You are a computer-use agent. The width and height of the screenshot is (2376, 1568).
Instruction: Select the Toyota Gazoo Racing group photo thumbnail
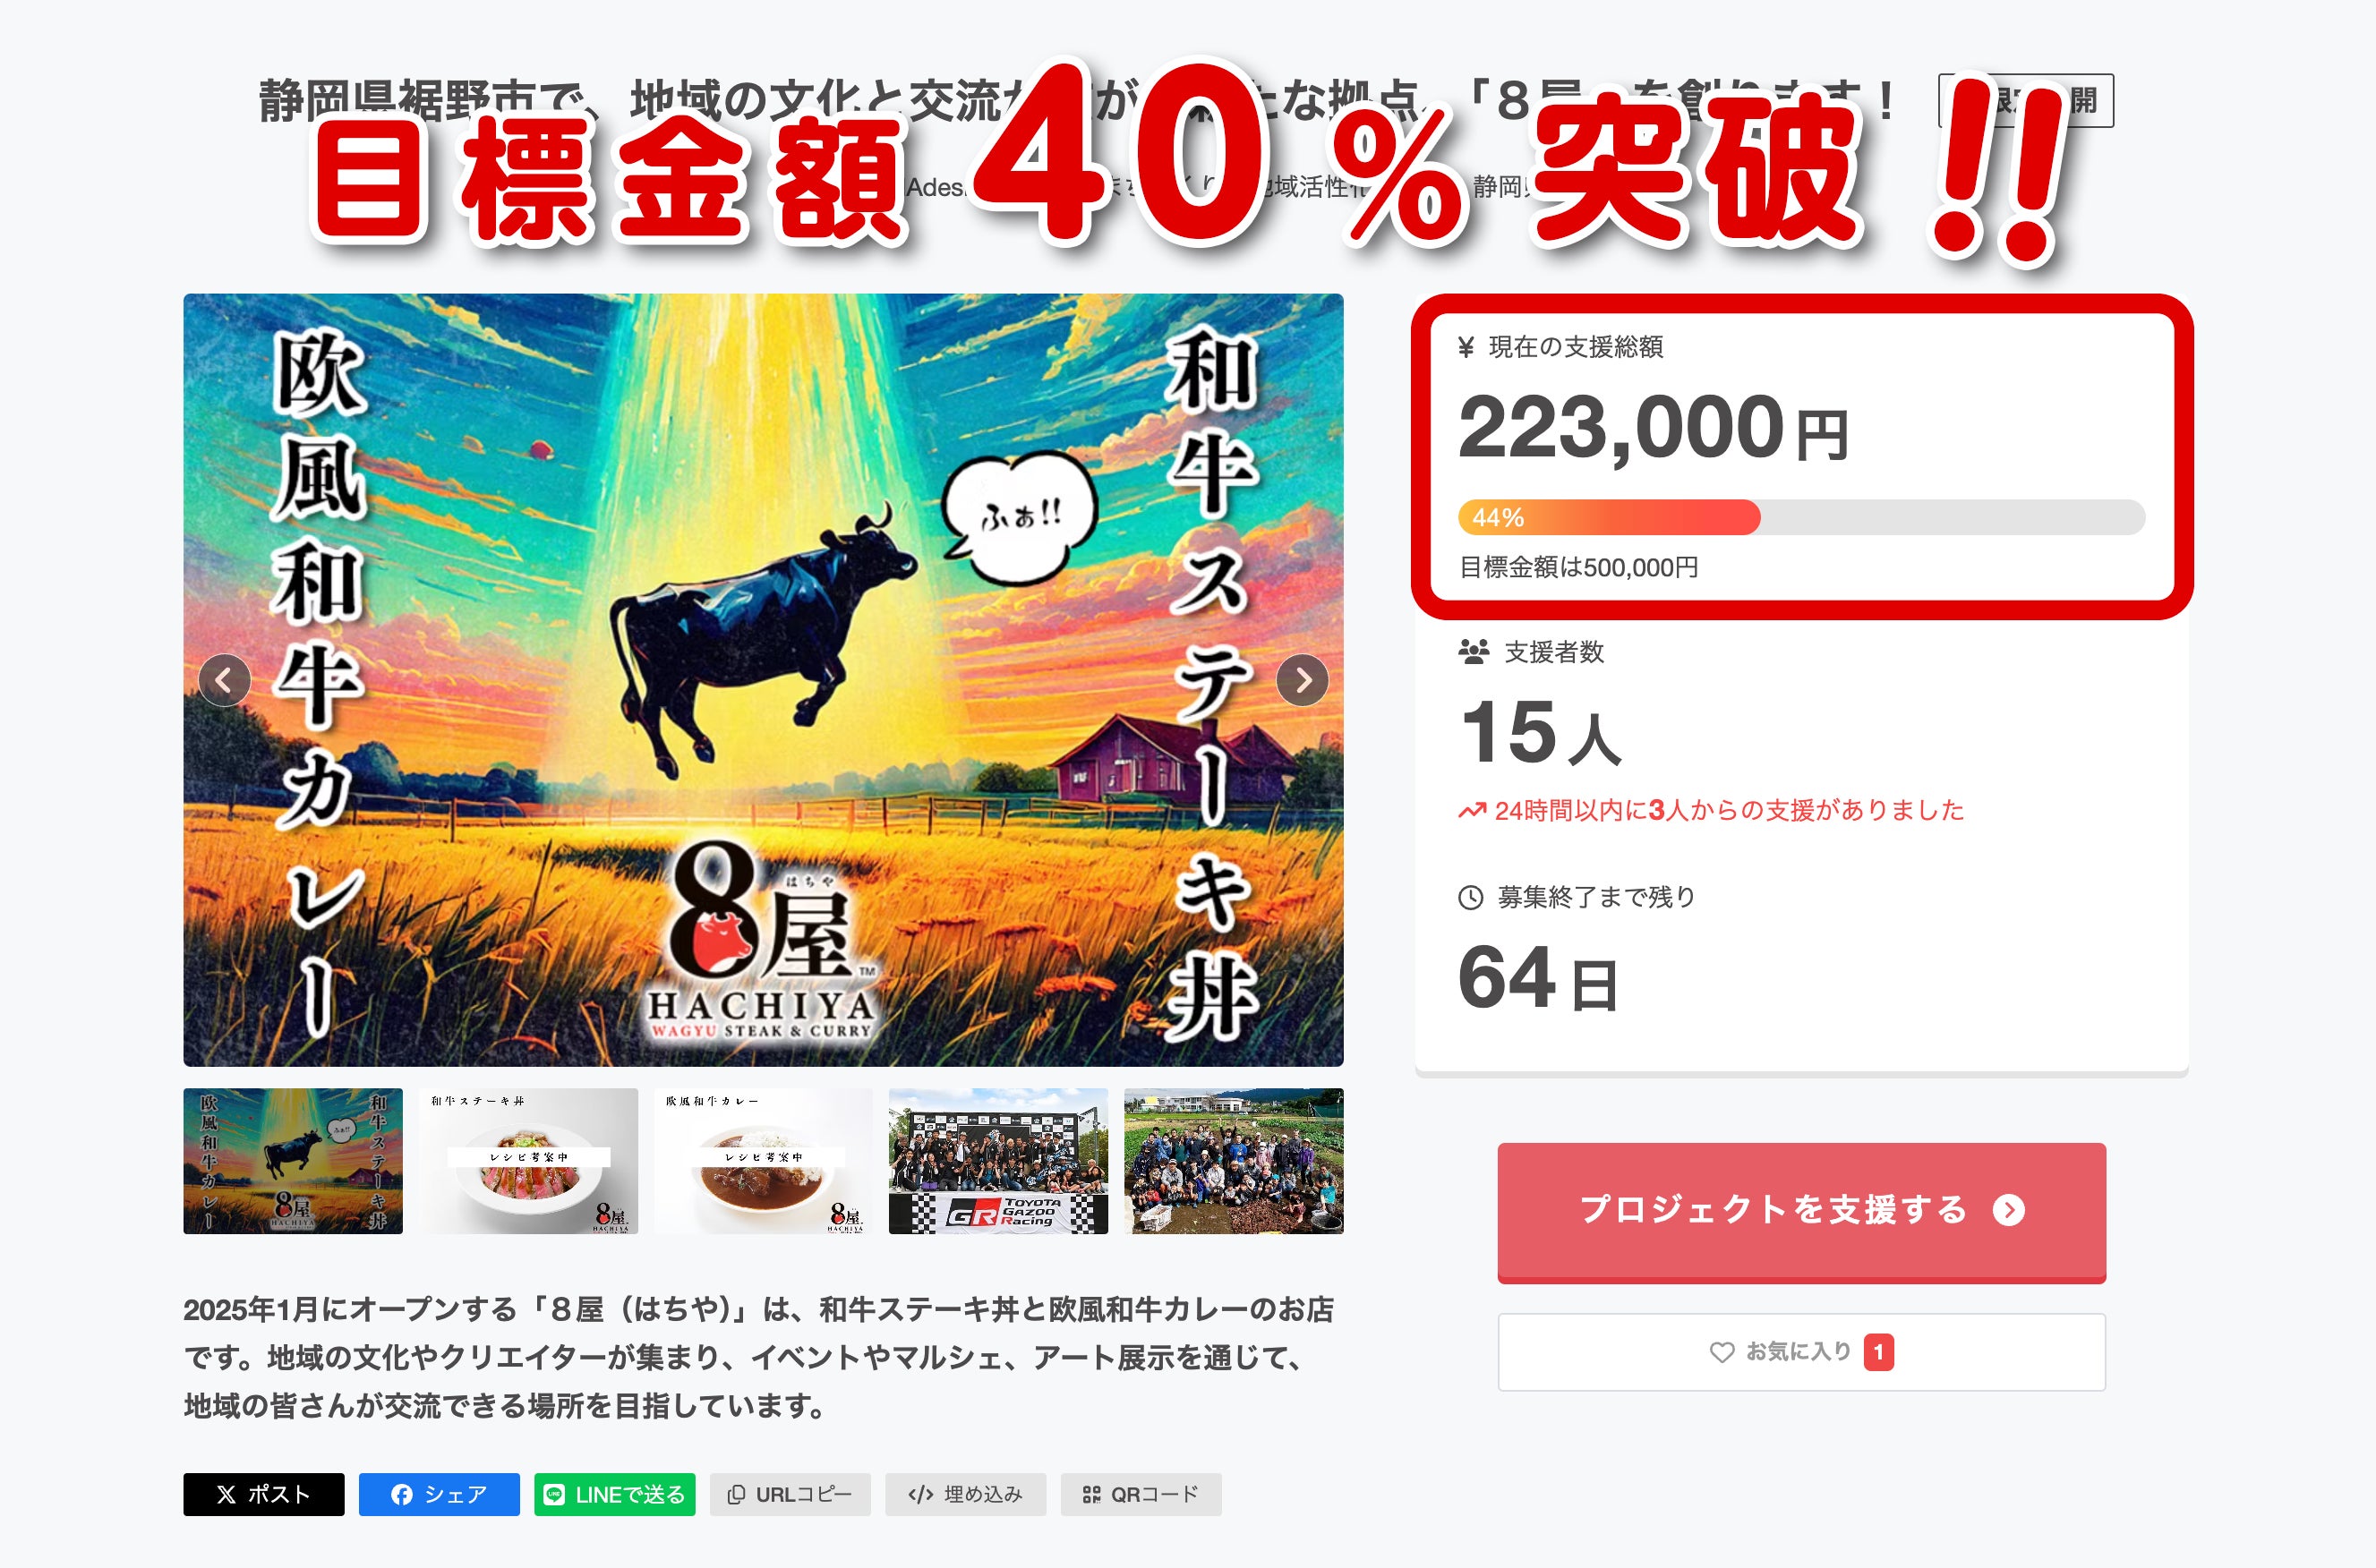(998, 1161)
